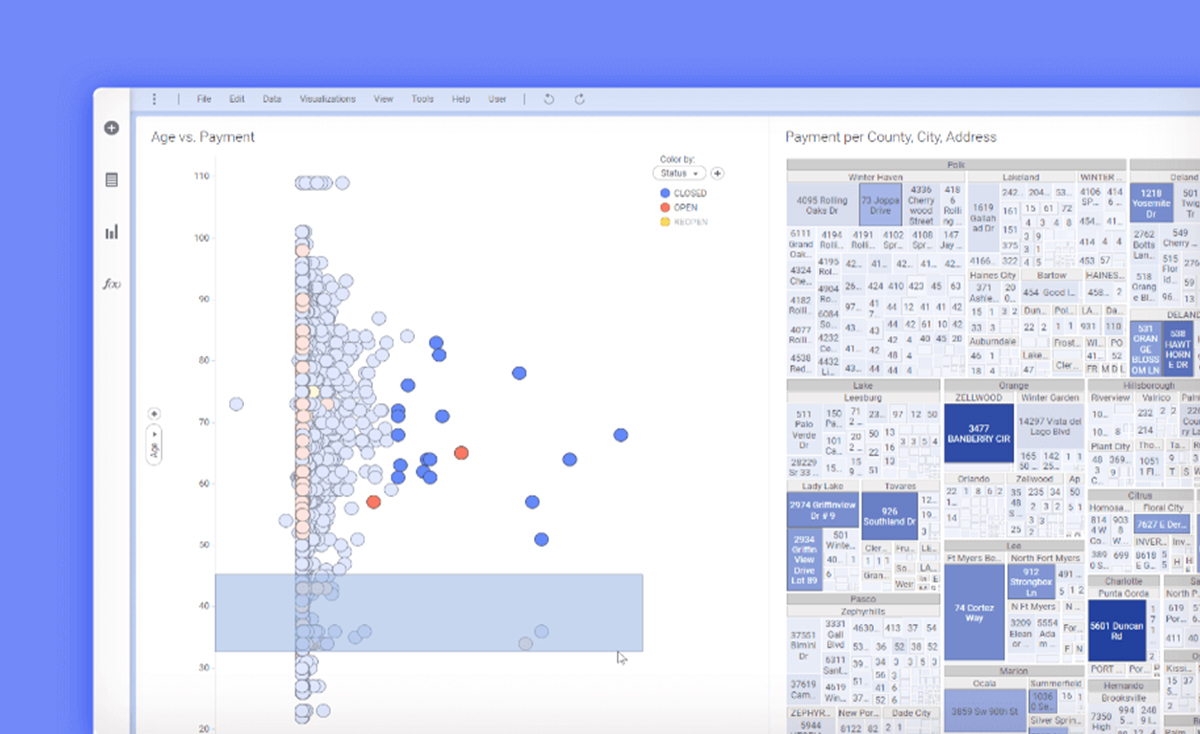
Task: Open the data table icon in the sidebar
Action: [111, 180]
